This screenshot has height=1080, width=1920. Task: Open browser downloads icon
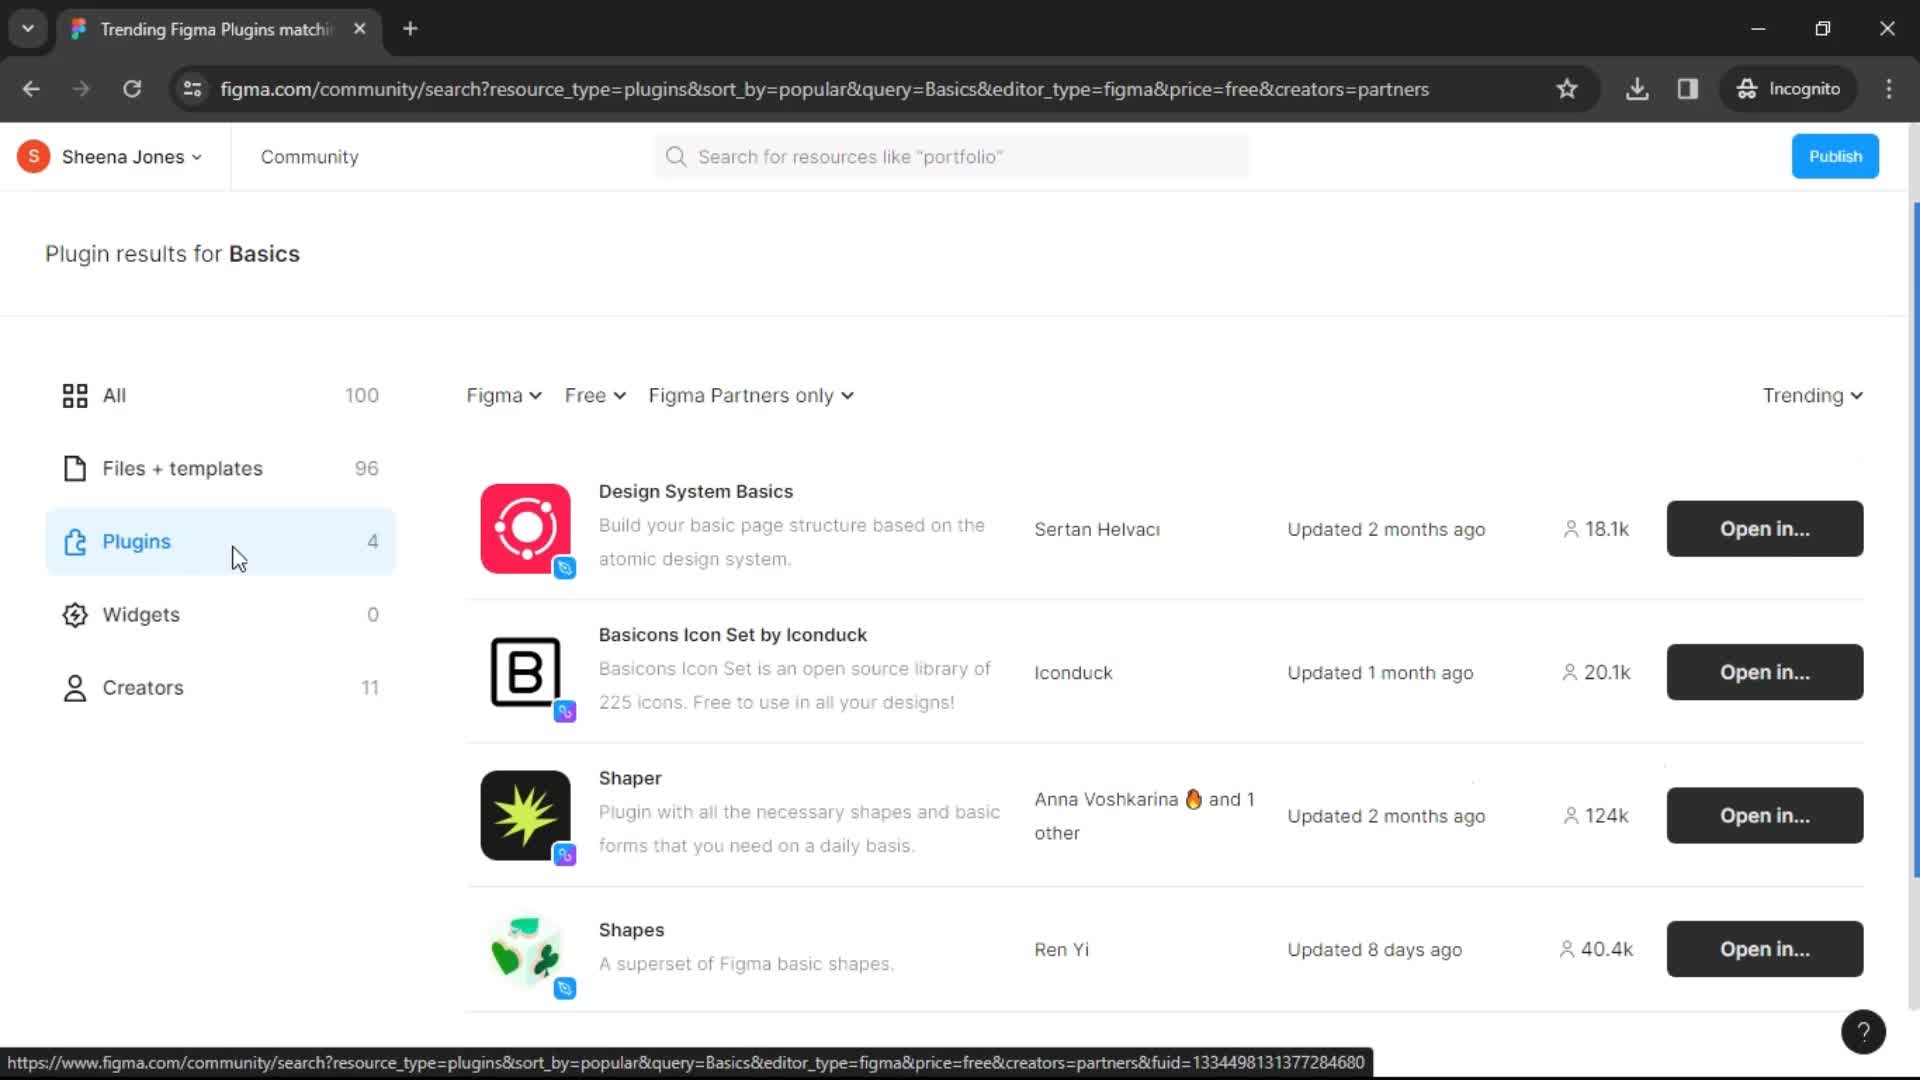(x=1637, y=89)
